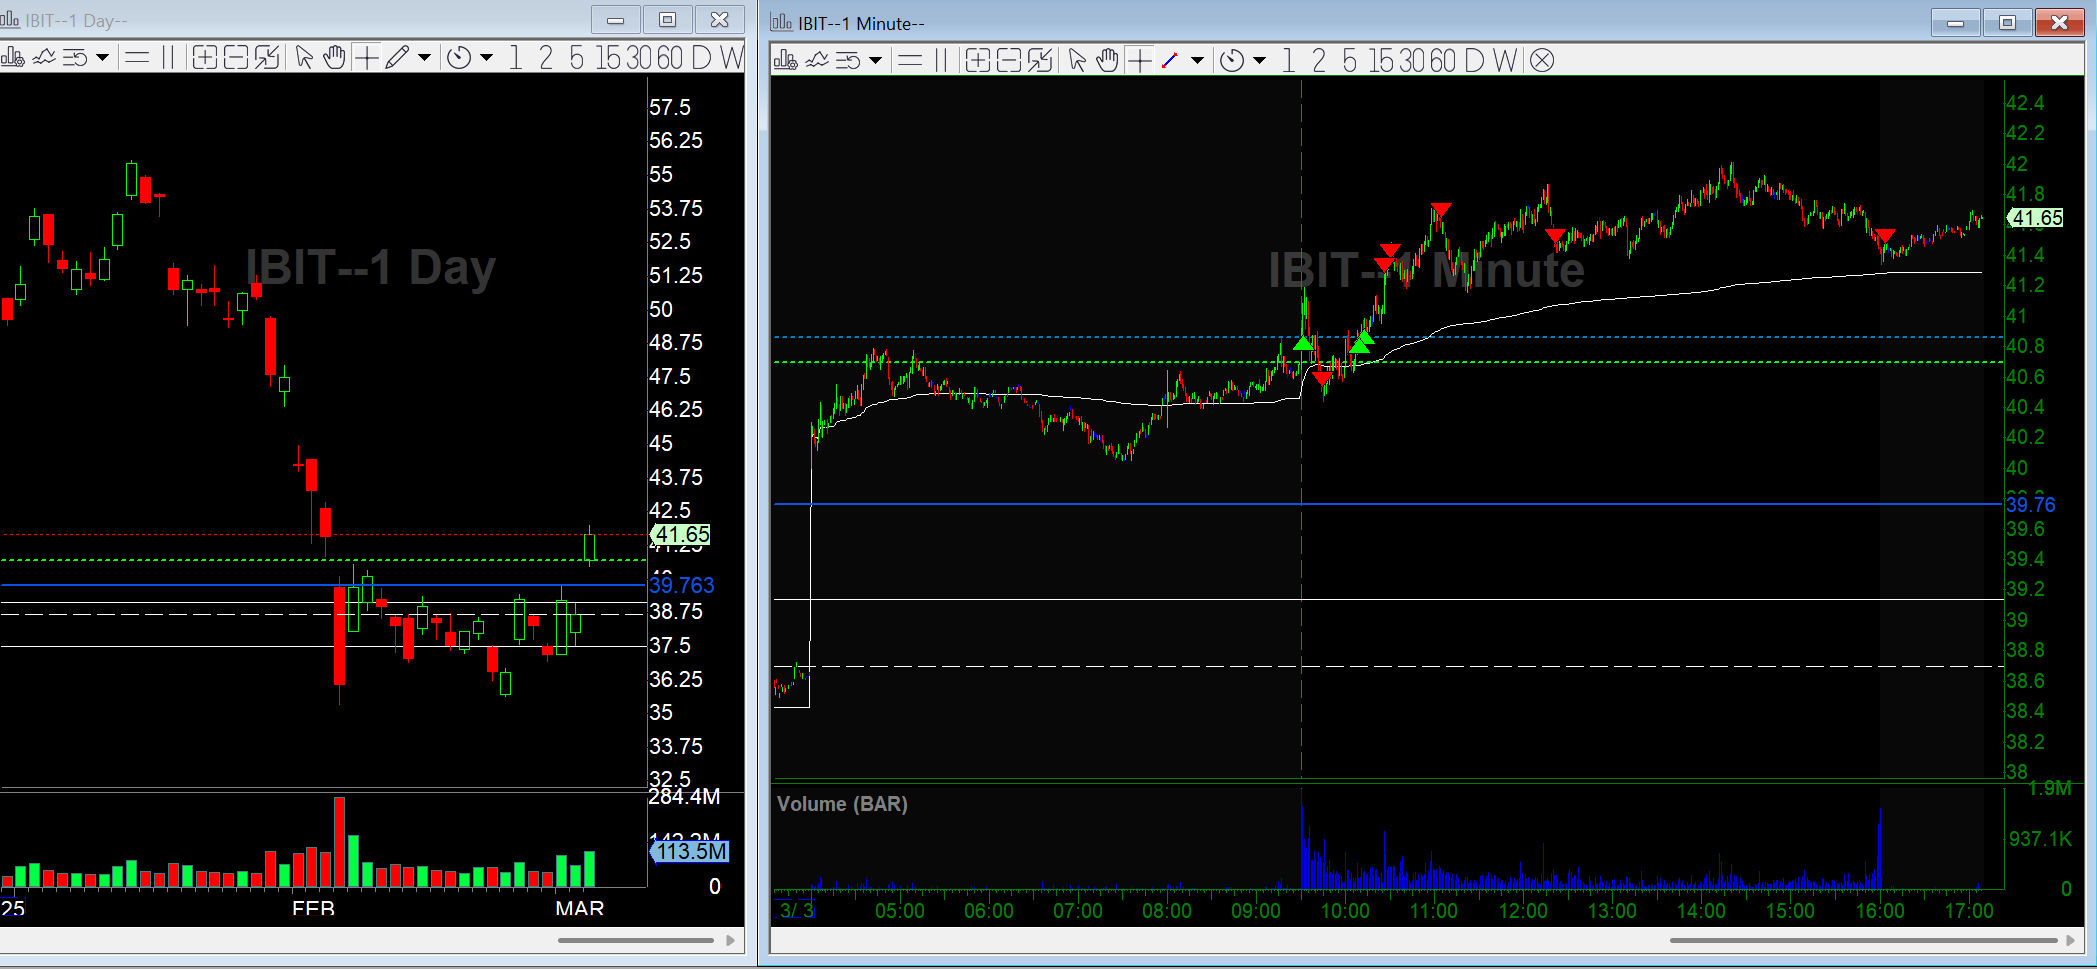Maximize the IBIT--1 Day window
Screen dimensions: 2097x969
pos(667,19)
